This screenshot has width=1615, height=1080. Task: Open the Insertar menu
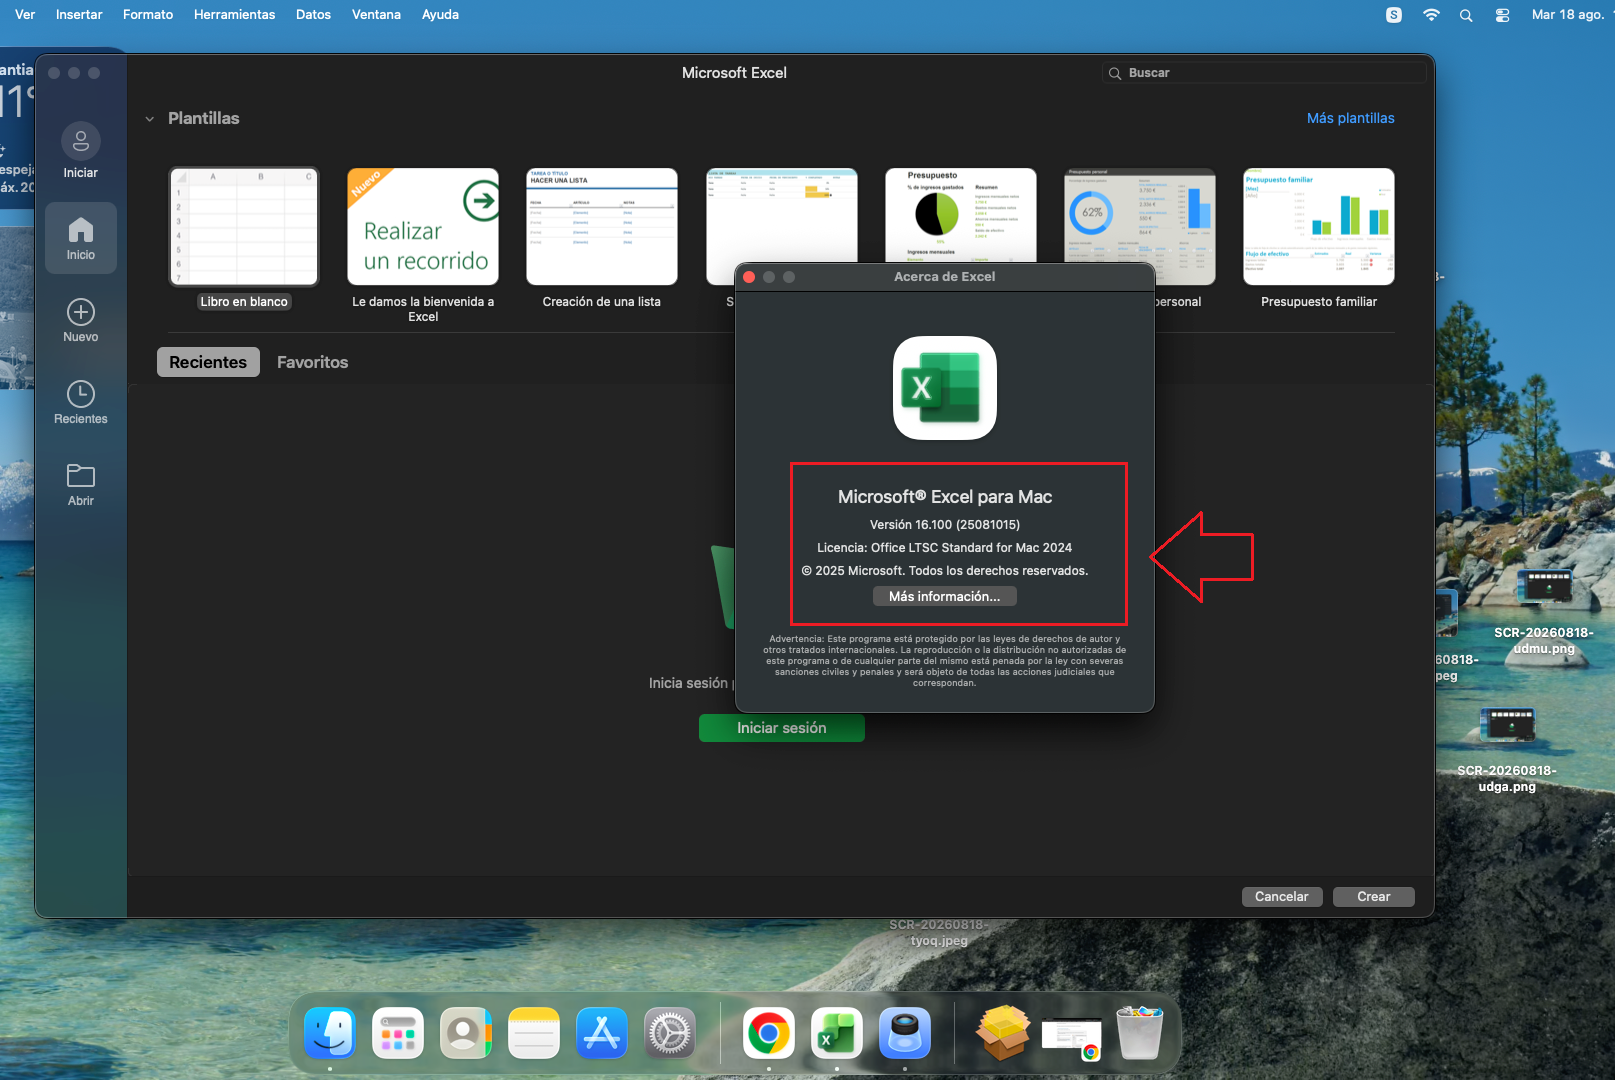pyautogui.click(x=79, y=15)
